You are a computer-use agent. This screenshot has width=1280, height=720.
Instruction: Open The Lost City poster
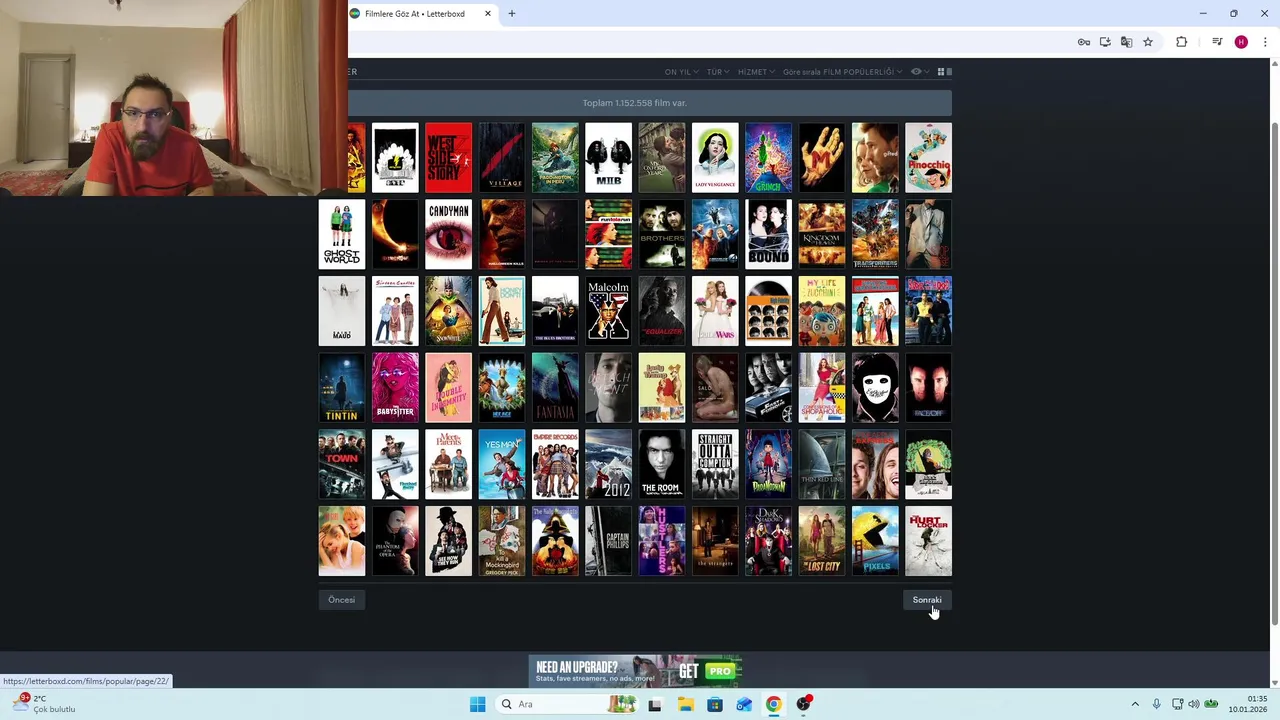(x=822, y=541)
